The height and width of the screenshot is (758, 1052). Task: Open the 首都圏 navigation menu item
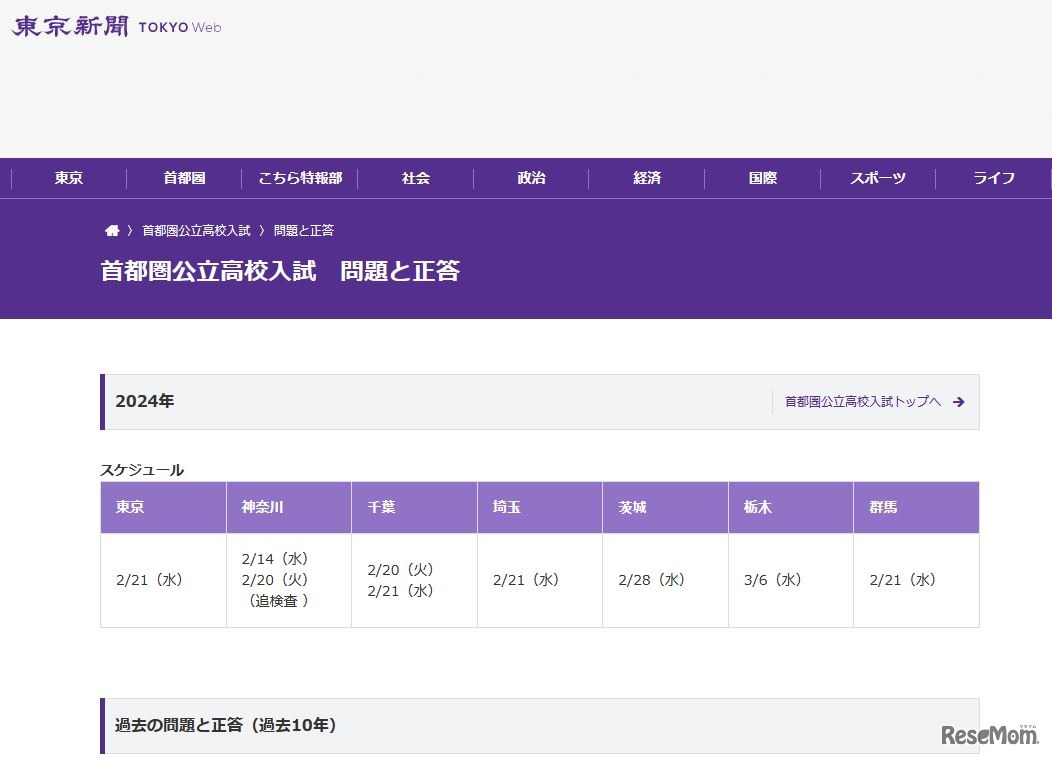click(184, 178)
